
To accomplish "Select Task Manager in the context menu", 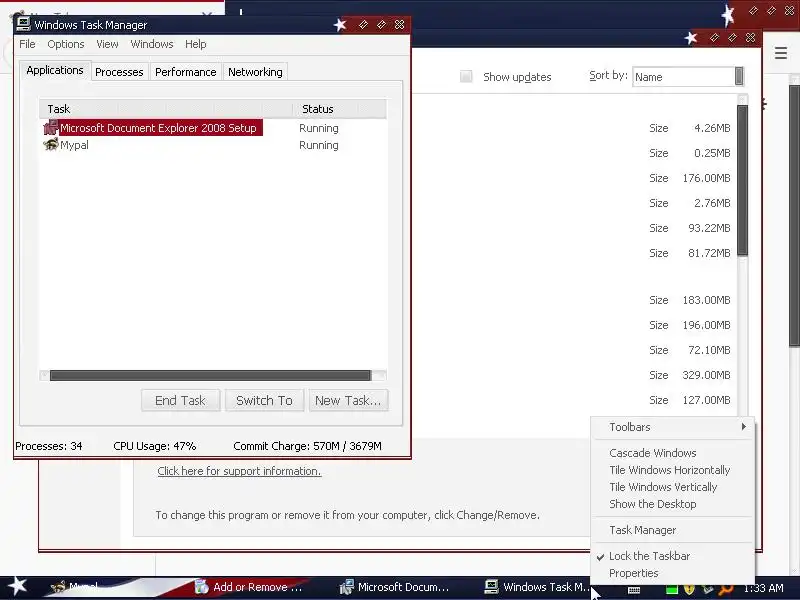I will (x=642, y=530).
